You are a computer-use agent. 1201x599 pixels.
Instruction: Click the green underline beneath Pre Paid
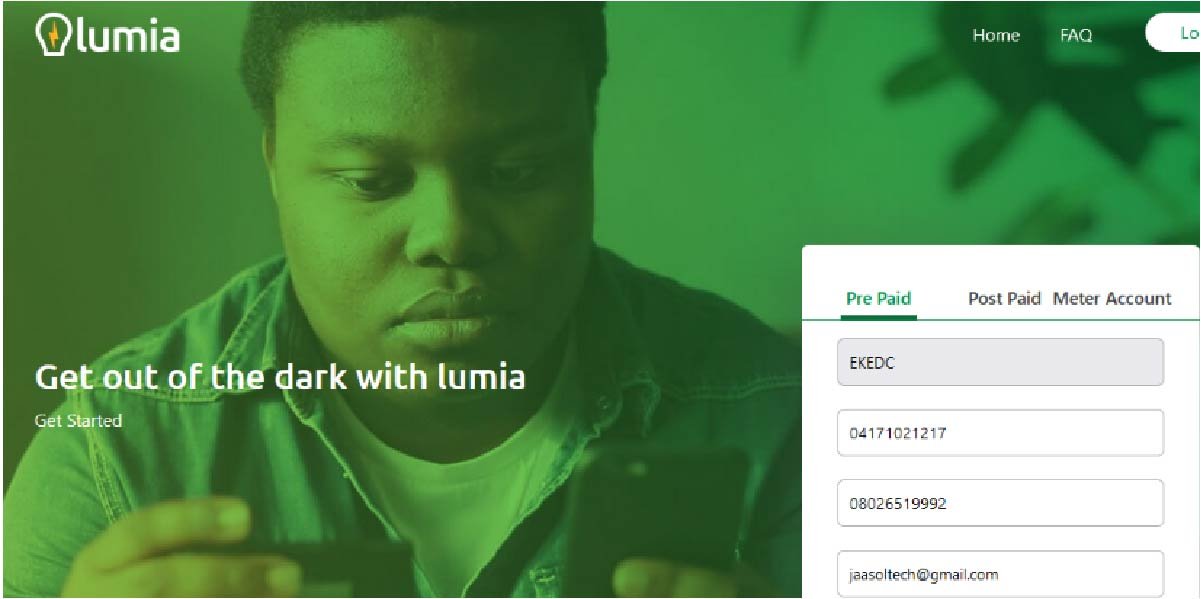pyautogui.click(x=879, y=317)
